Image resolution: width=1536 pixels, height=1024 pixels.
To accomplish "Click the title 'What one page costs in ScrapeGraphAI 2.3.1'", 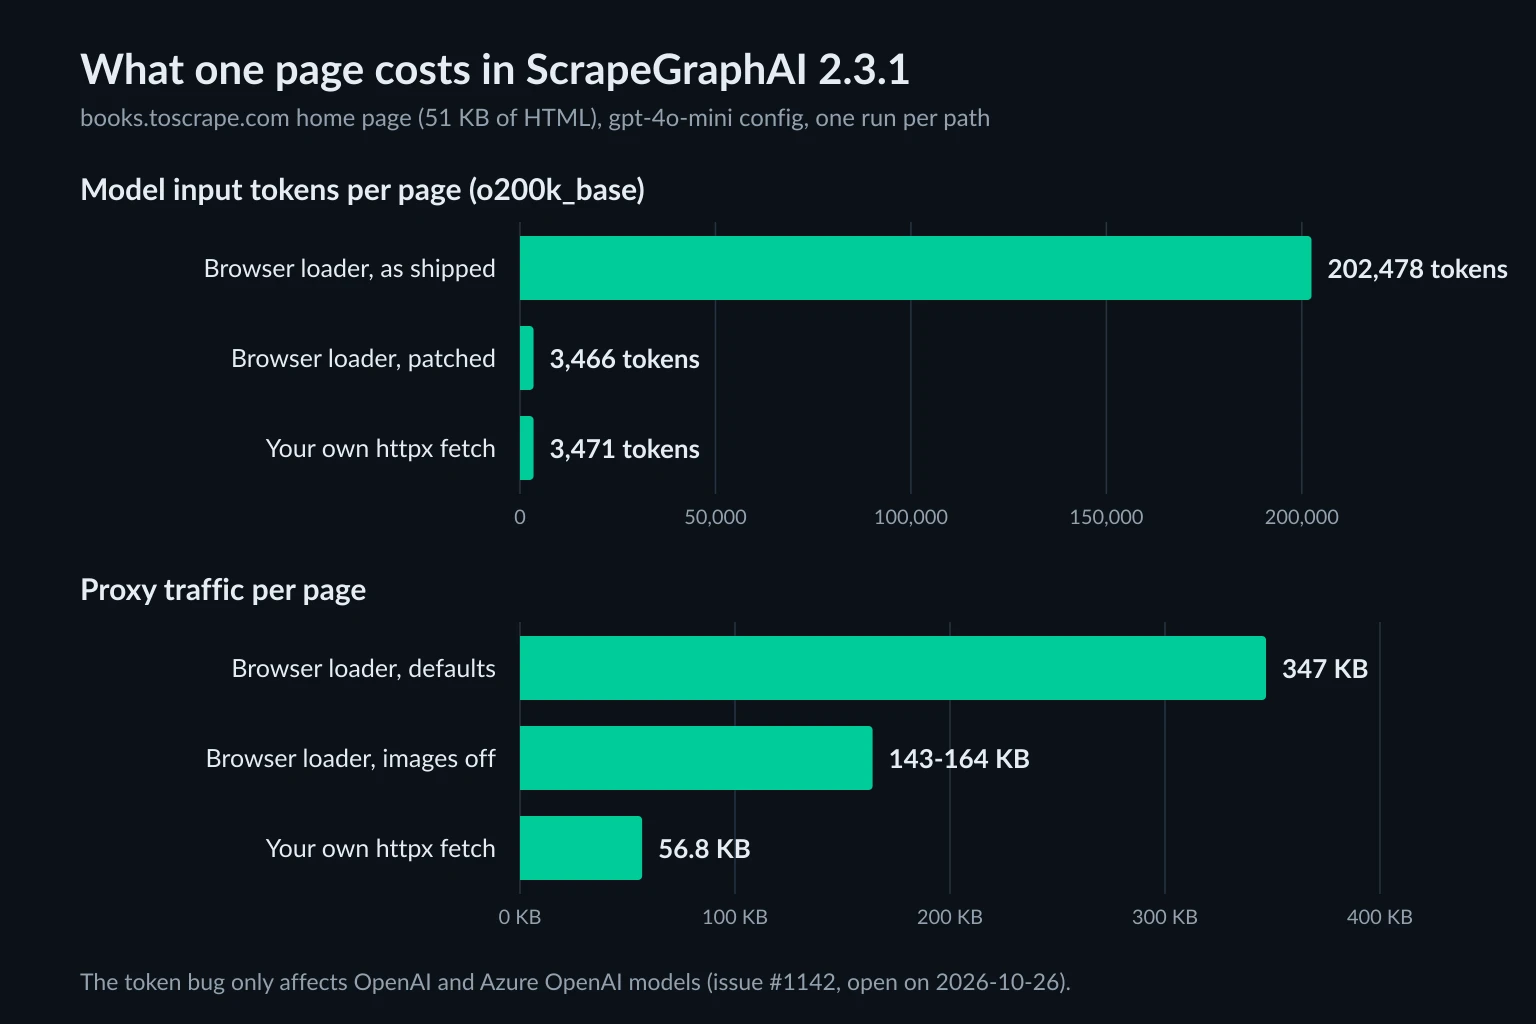I will pyautogui.click(x=495, y=69).
